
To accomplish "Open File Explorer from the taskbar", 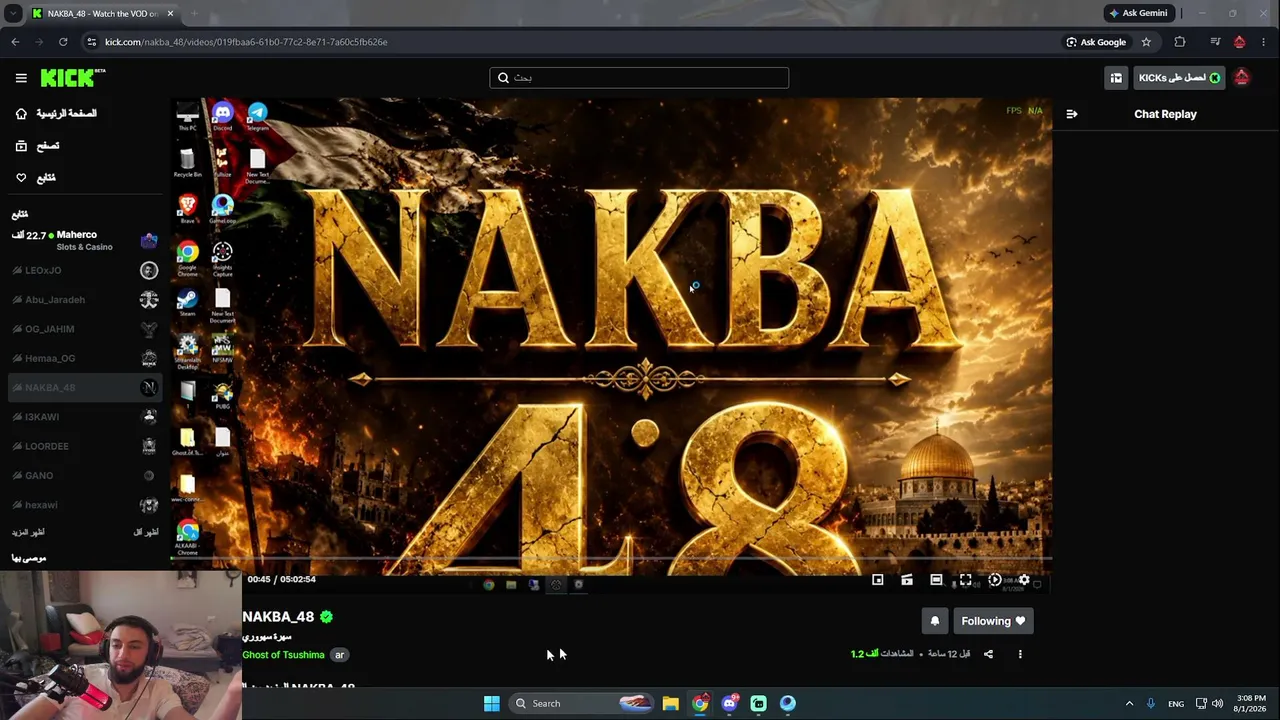I will (670, 703).
